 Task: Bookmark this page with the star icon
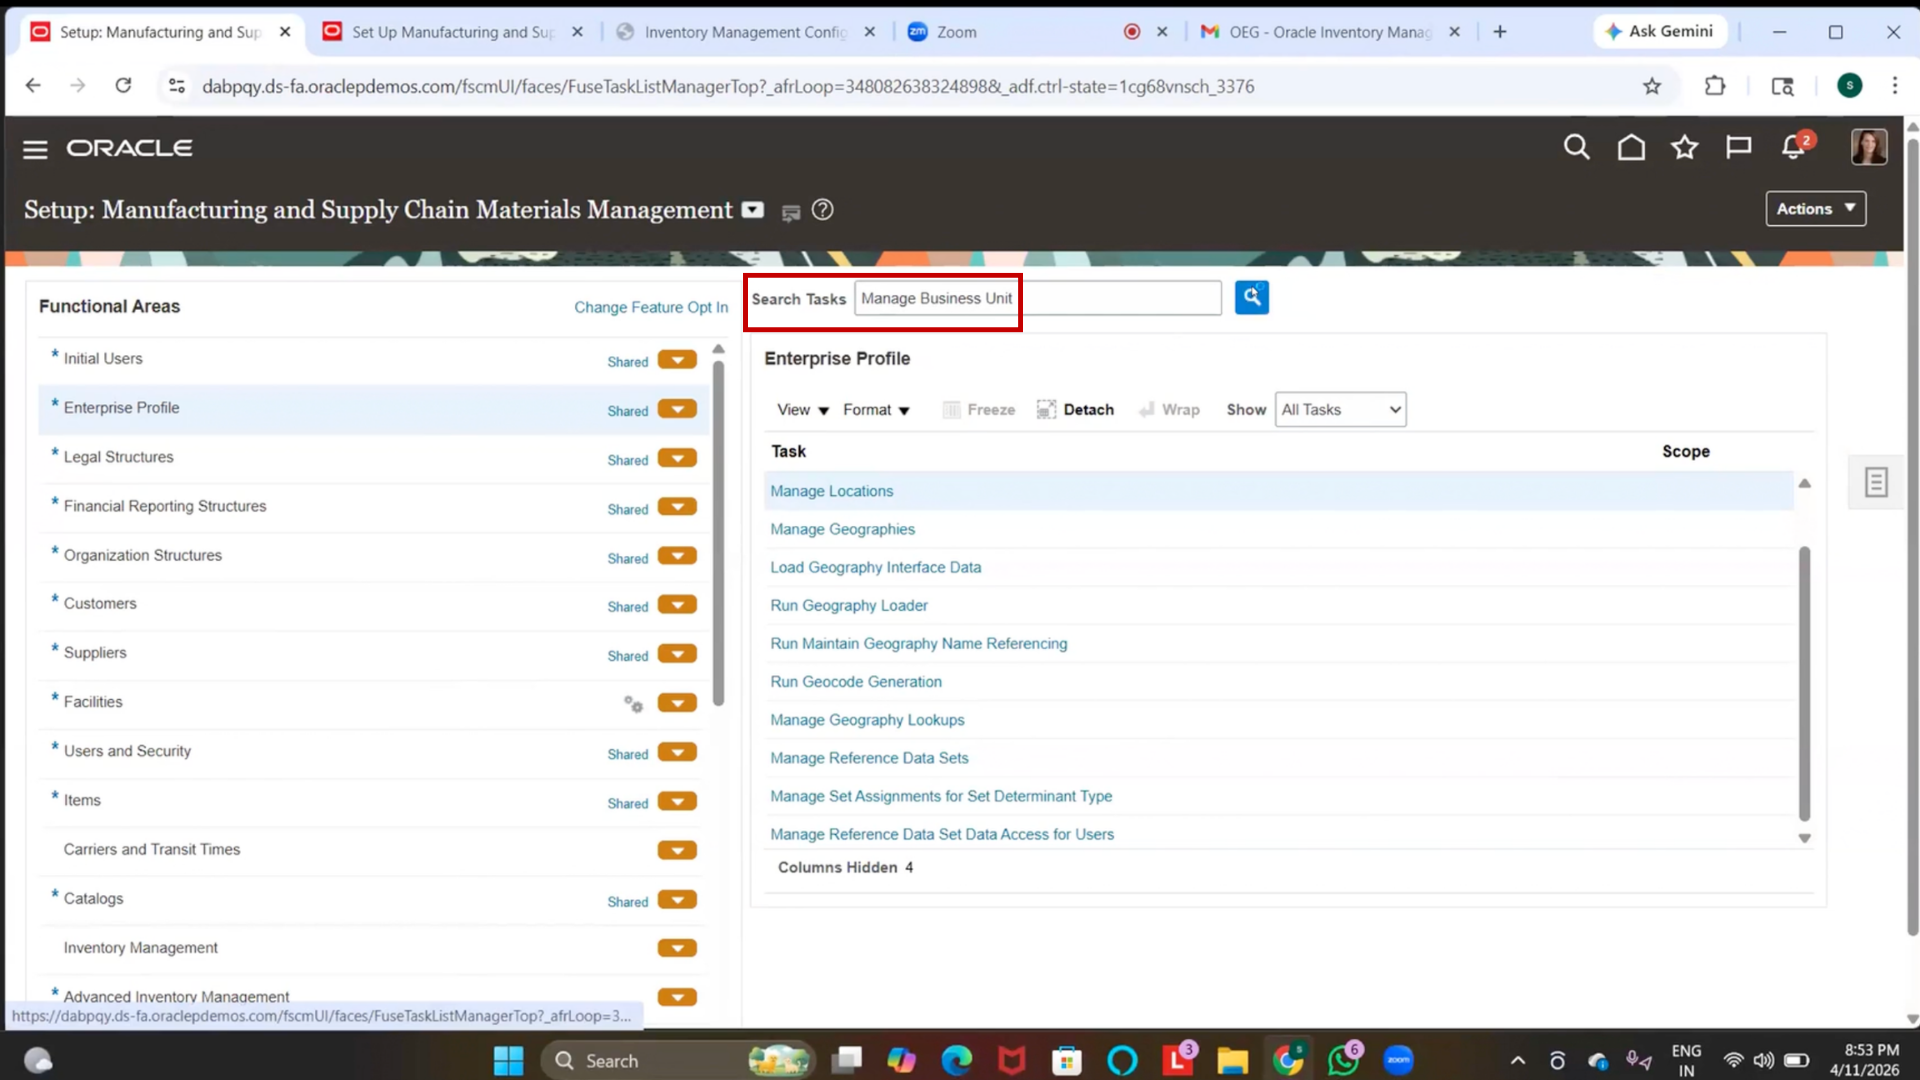1652,86
